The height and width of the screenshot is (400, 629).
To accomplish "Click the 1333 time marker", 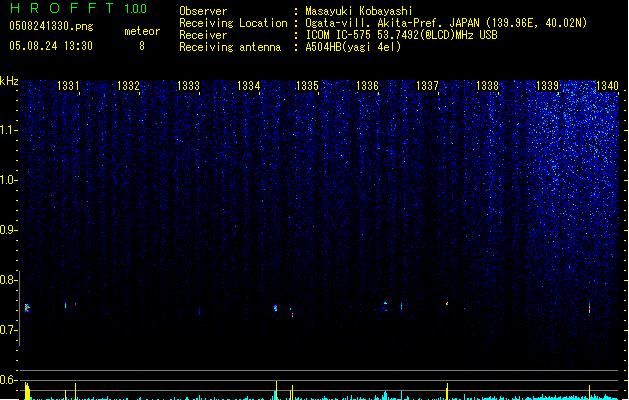I will point(188,86).
